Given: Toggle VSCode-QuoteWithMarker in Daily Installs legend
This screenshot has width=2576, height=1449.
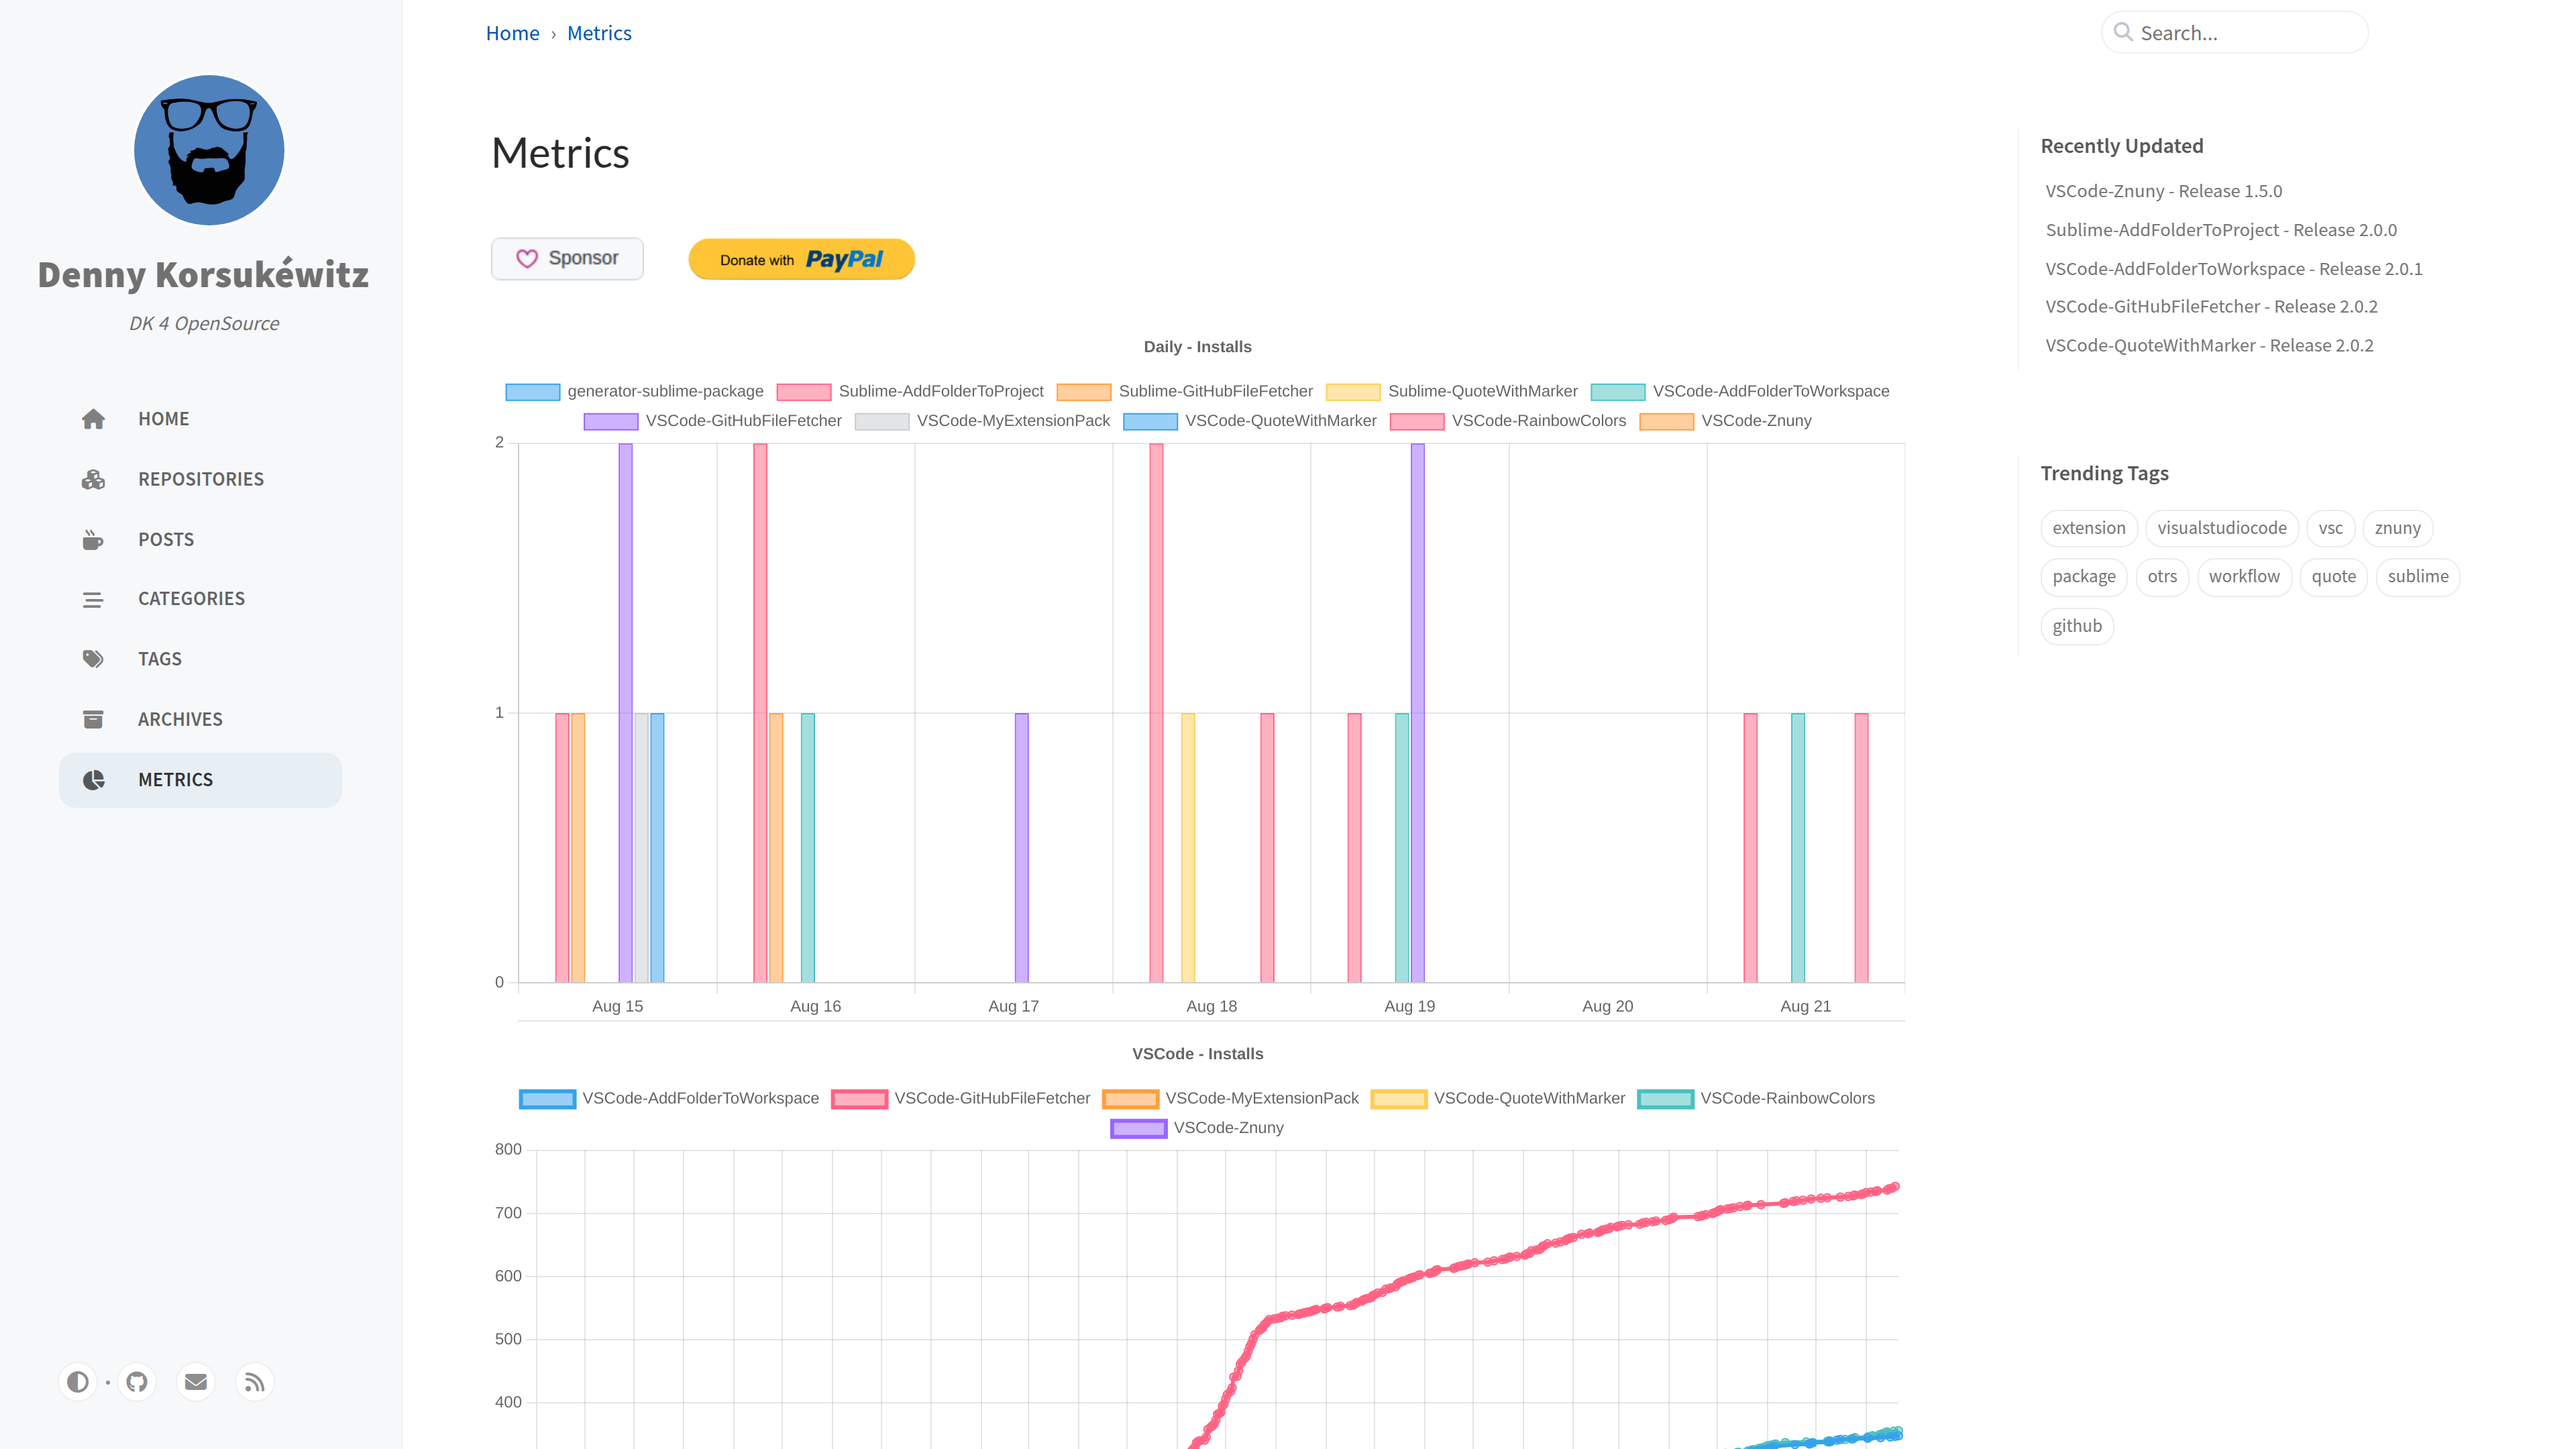Looking at the screenshot, I should tap(1250, 421).
